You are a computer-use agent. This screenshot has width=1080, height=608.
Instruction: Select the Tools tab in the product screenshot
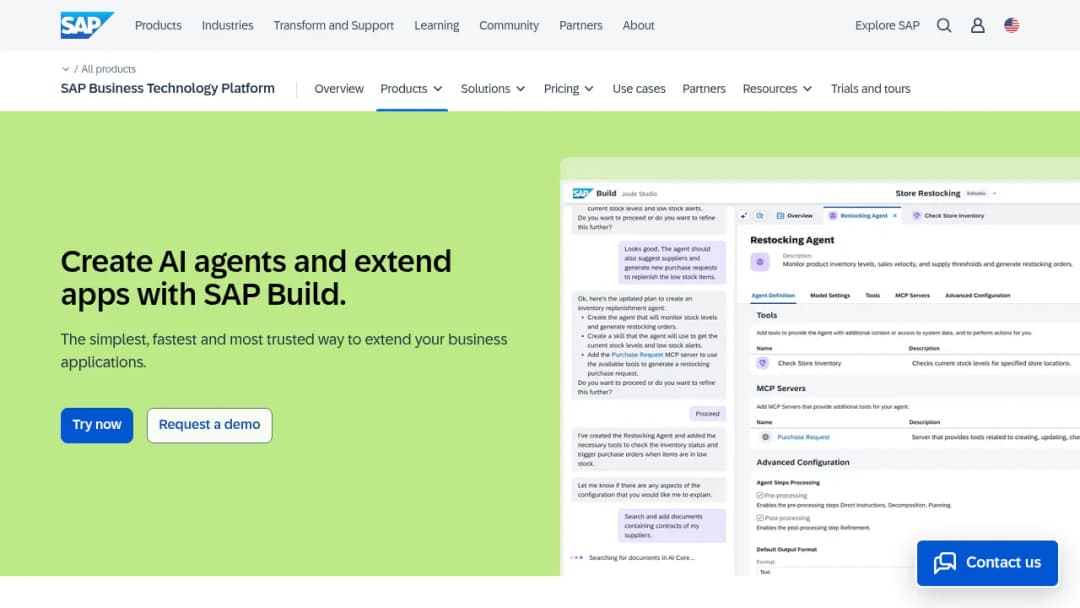pos(873,295)
